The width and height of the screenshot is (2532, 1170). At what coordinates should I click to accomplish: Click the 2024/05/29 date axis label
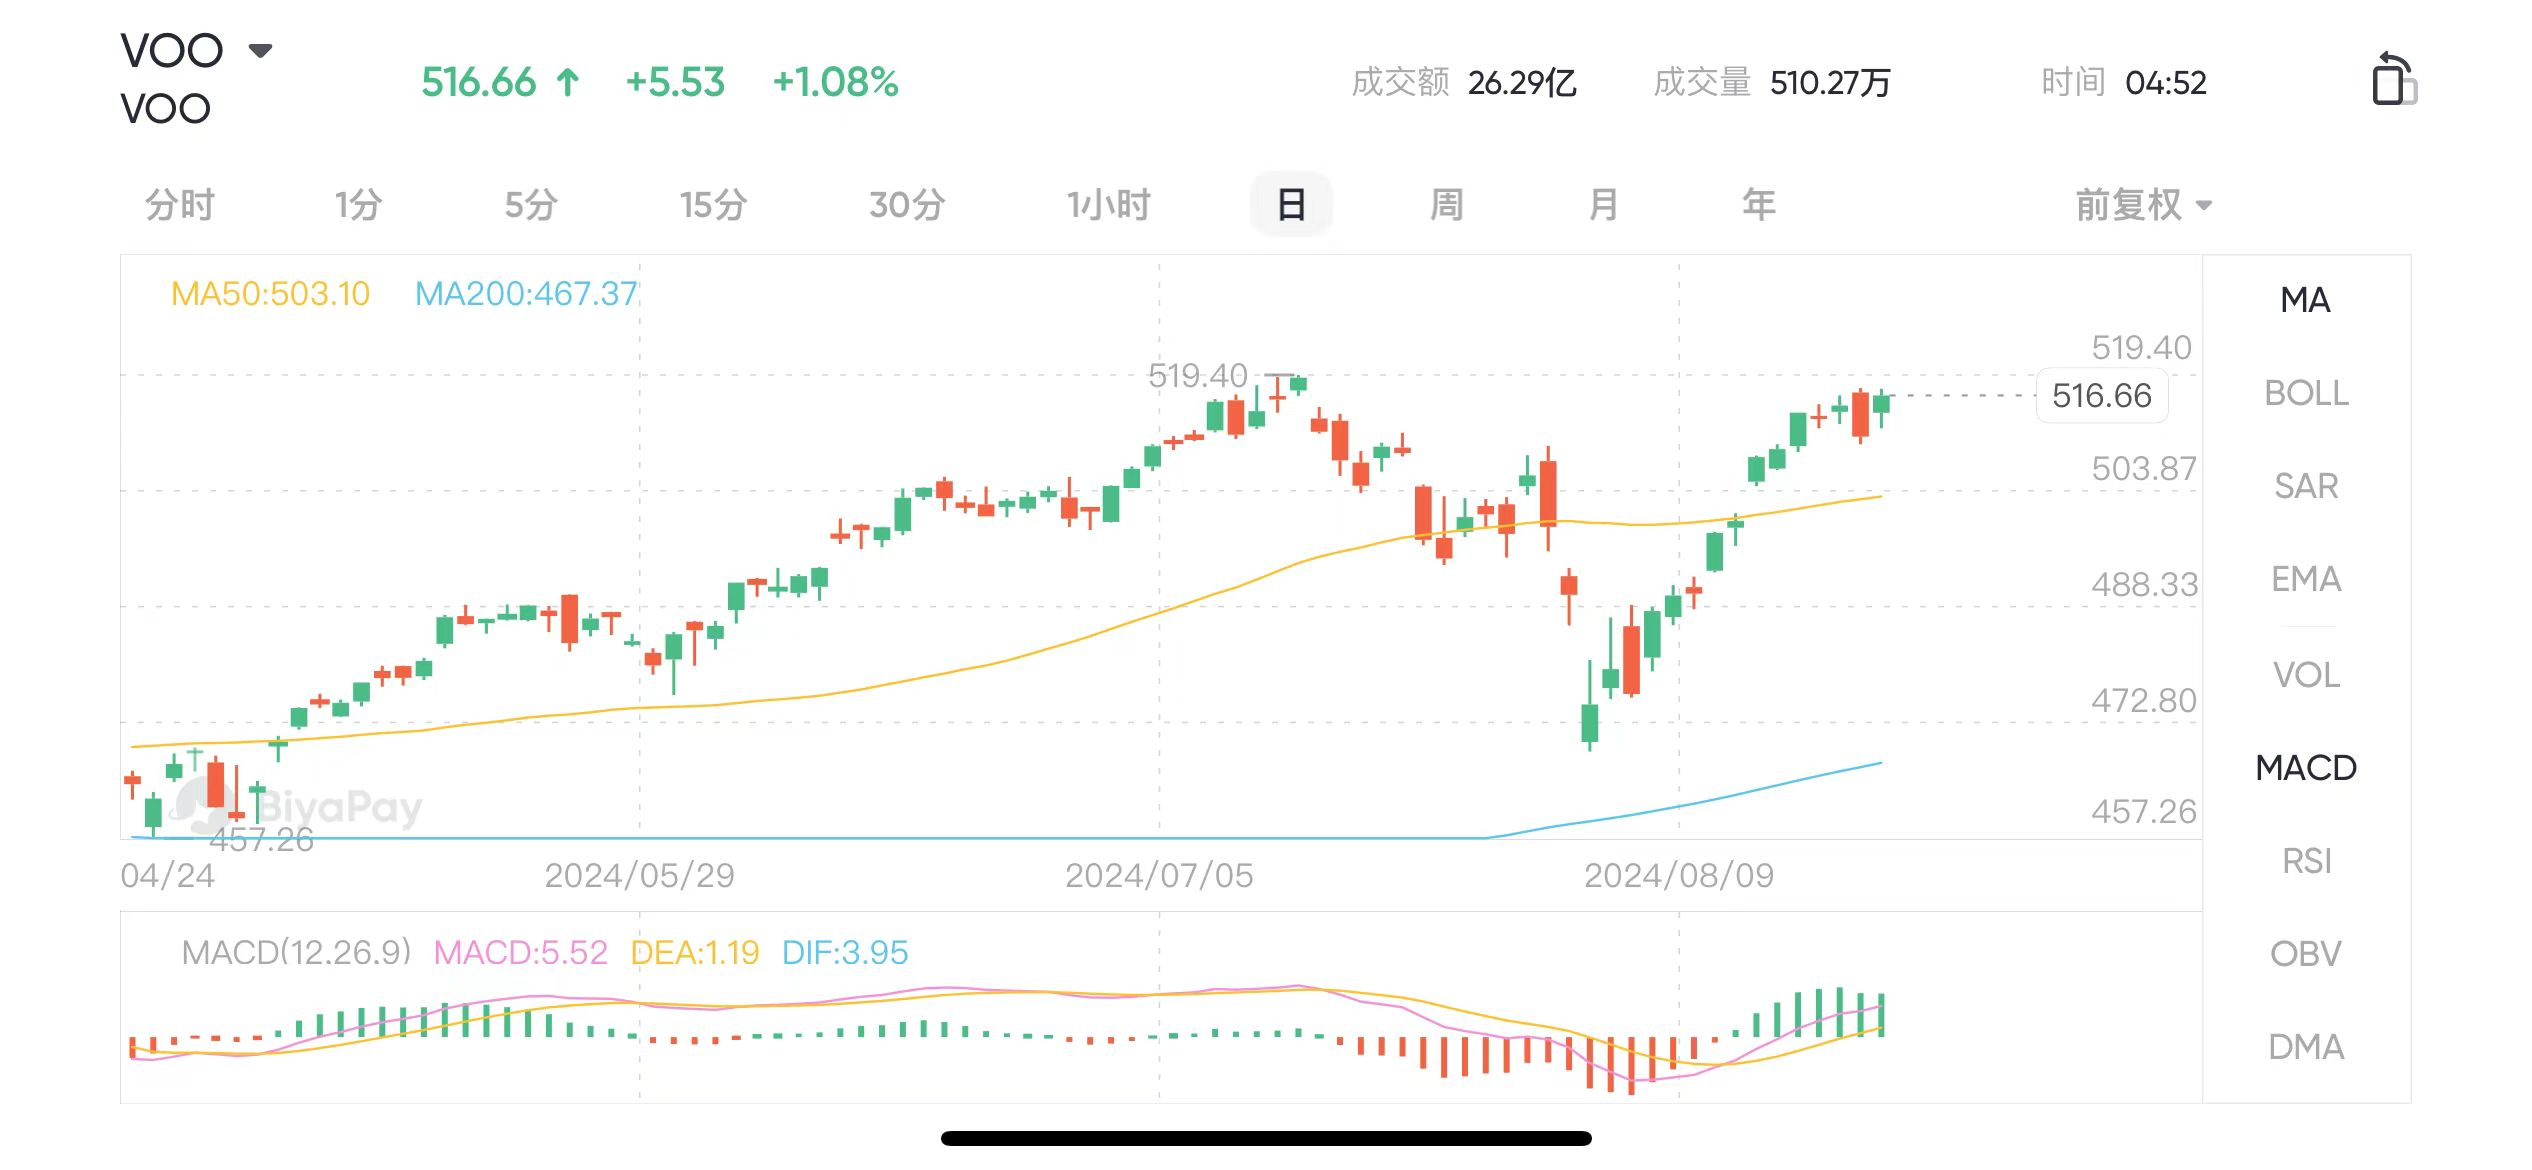pos(639,876)
